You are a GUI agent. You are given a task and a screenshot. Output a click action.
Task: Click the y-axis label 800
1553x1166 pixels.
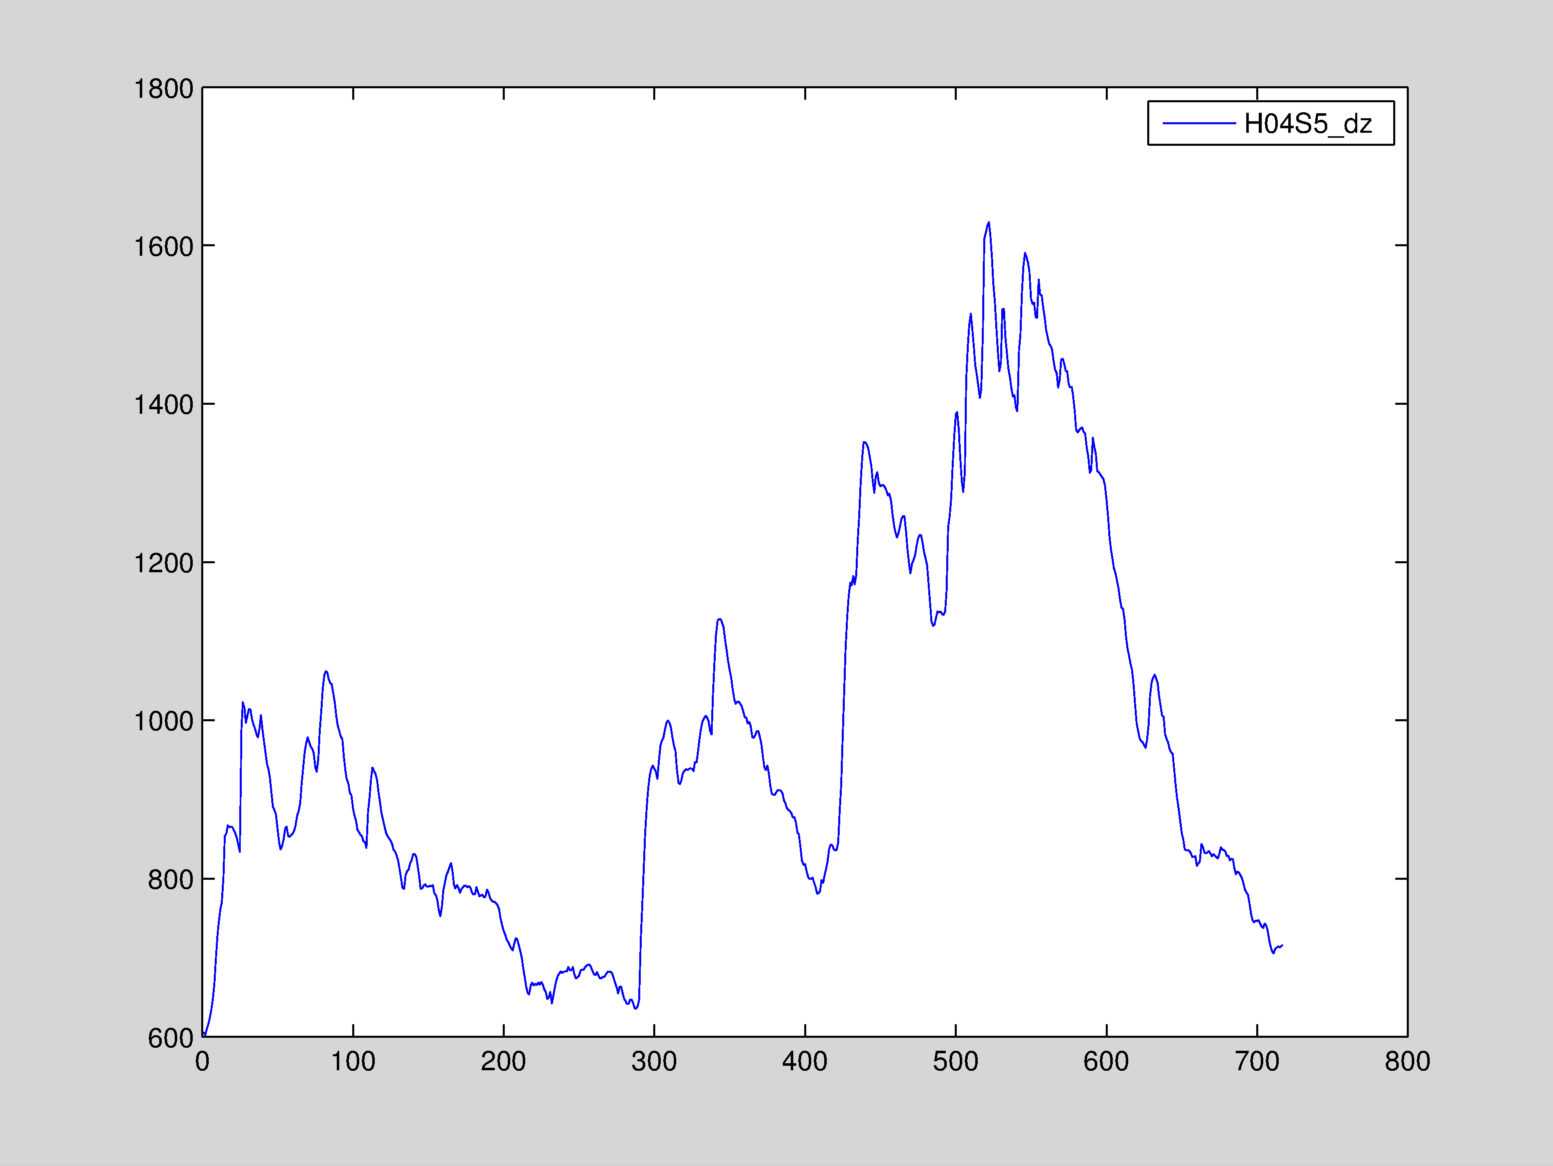click(170, 880)
